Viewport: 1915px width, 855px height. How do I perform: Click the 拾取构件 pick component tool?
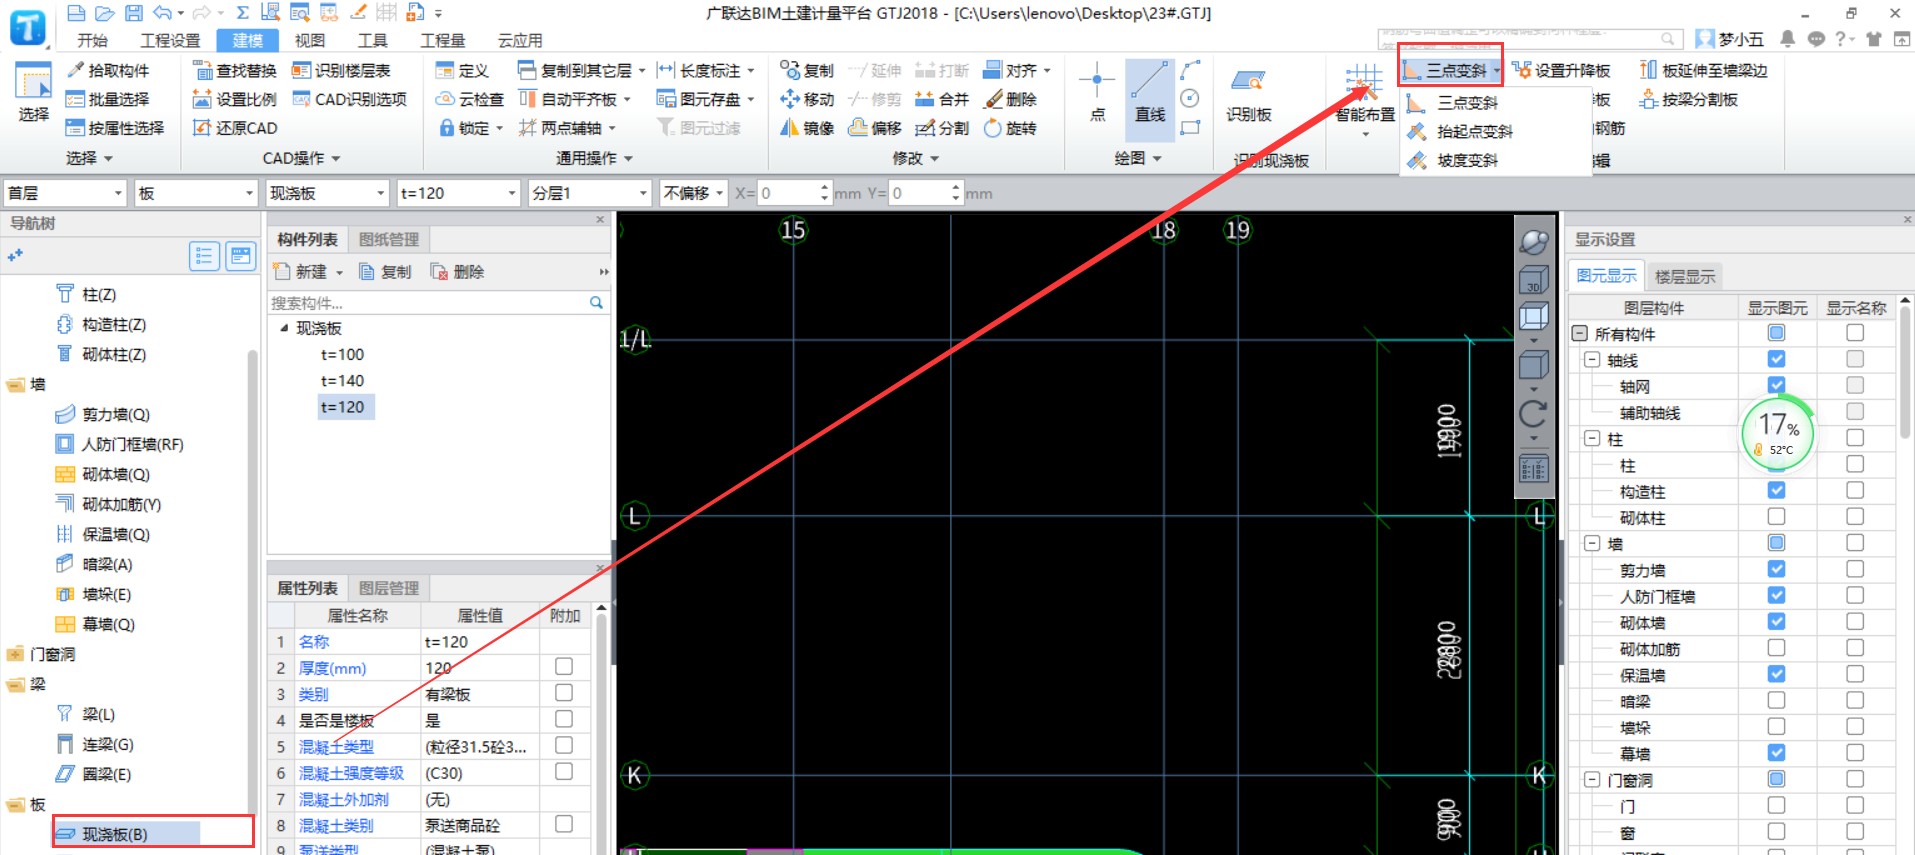pos(108,70)
